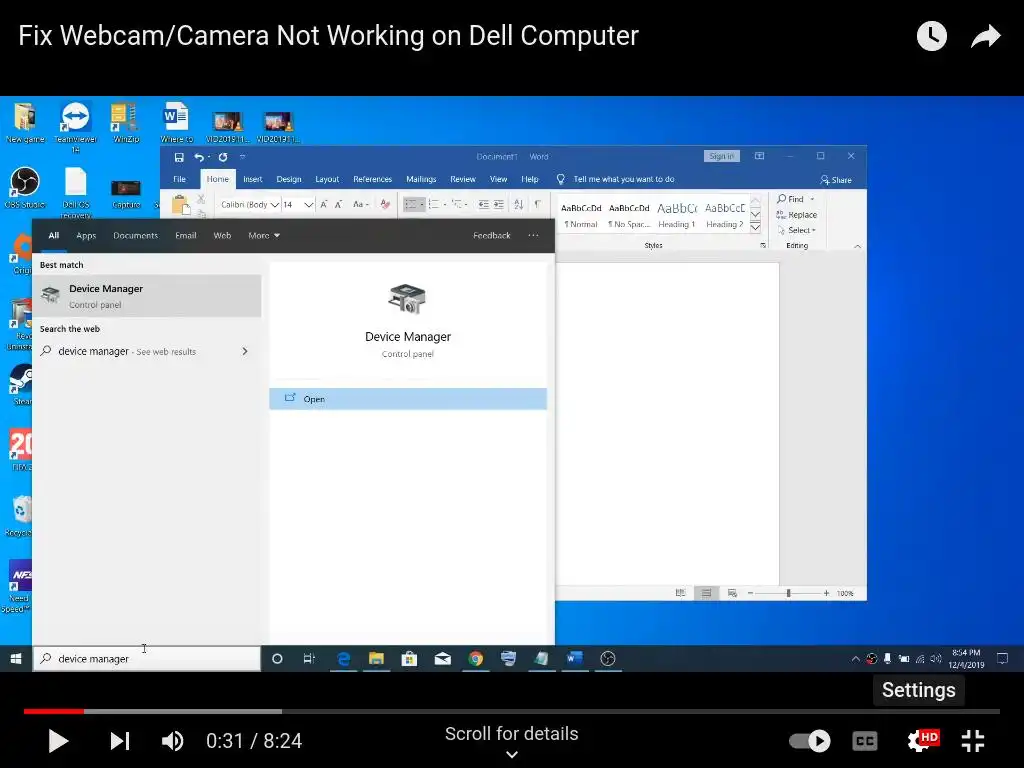This screenshot has height=768, width=1024.
Task: Open the Calibri font name dropdown
Action: click(275, 204)
